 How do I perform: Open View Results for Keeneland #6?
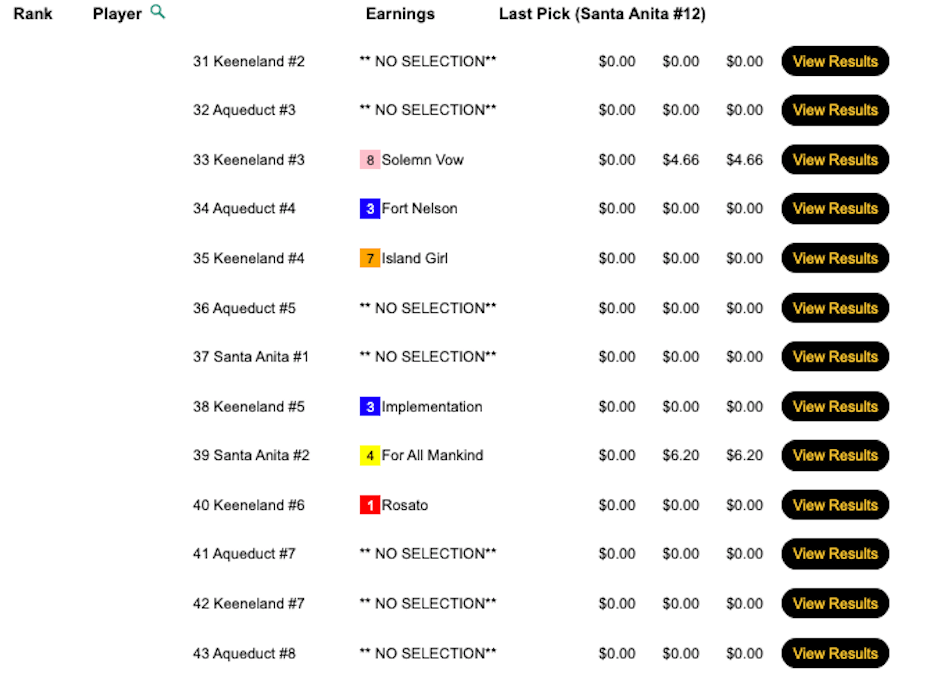pyautogui.click(x=835, y=506)
